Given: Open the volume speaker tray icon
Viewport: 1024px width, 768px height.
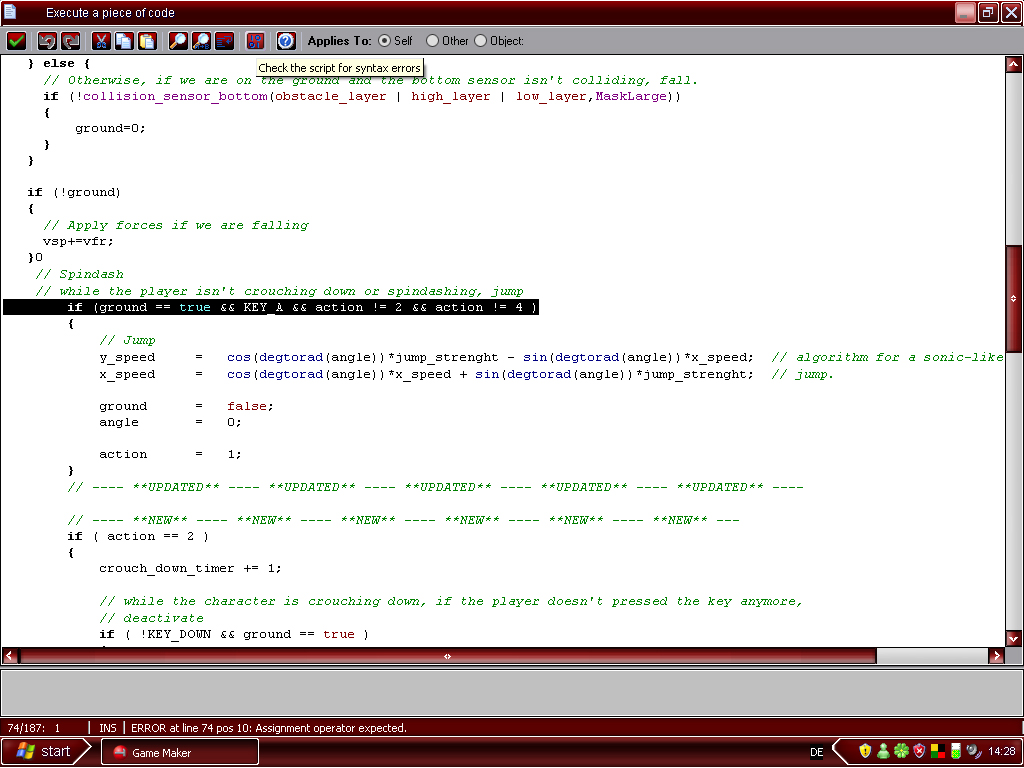Looking at the screenshot, I should 974,751.
